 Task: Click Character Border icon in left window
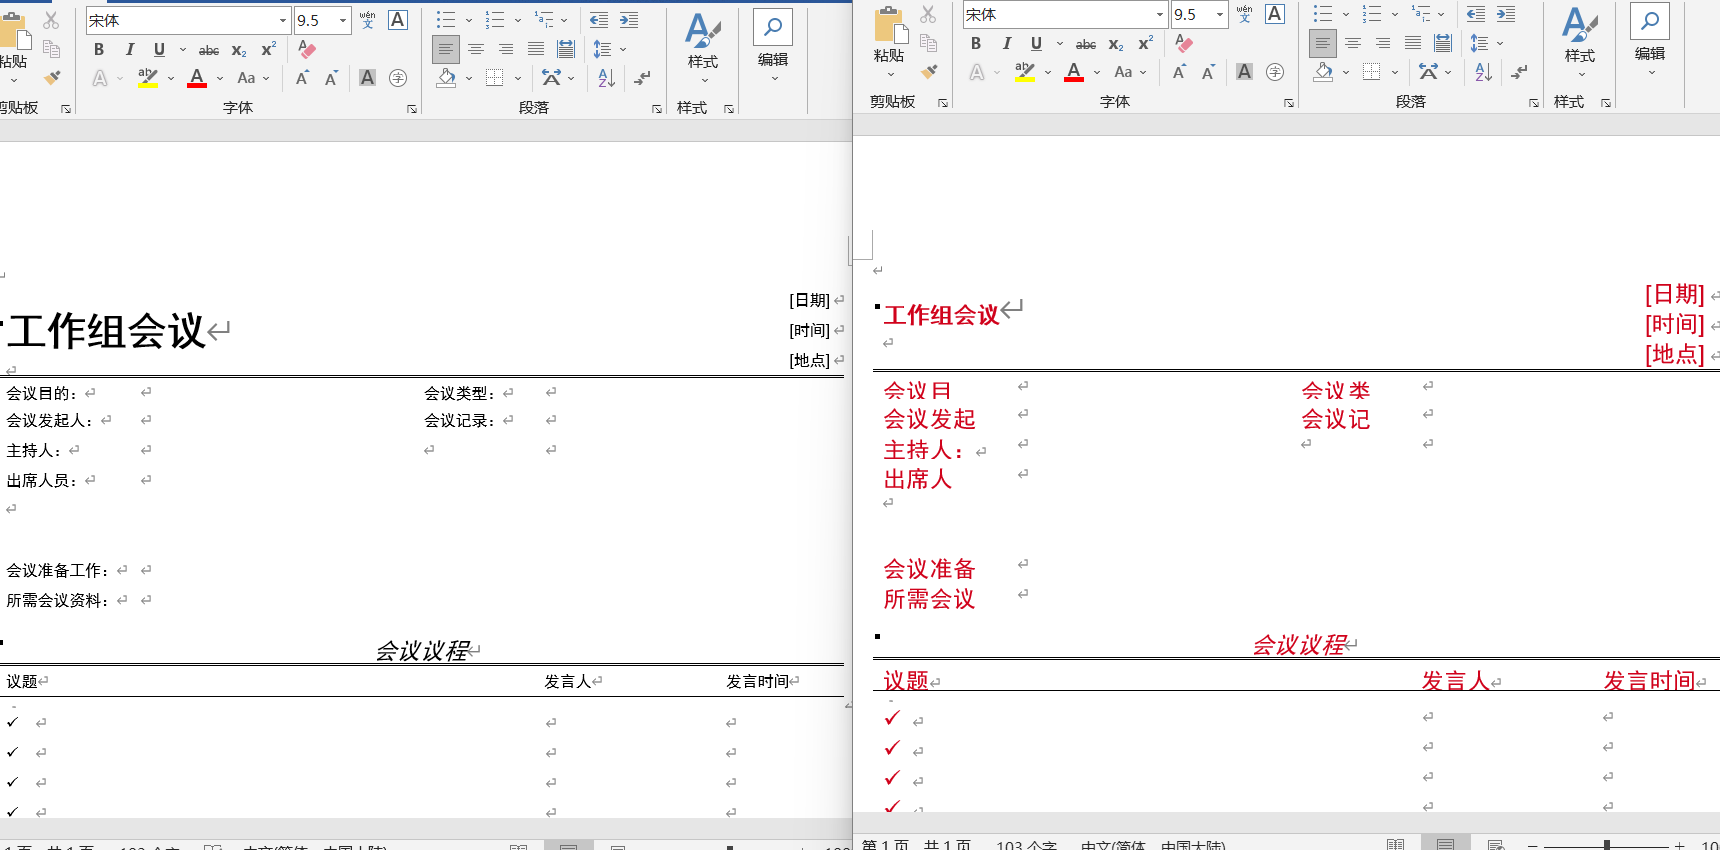pos(398,20)
